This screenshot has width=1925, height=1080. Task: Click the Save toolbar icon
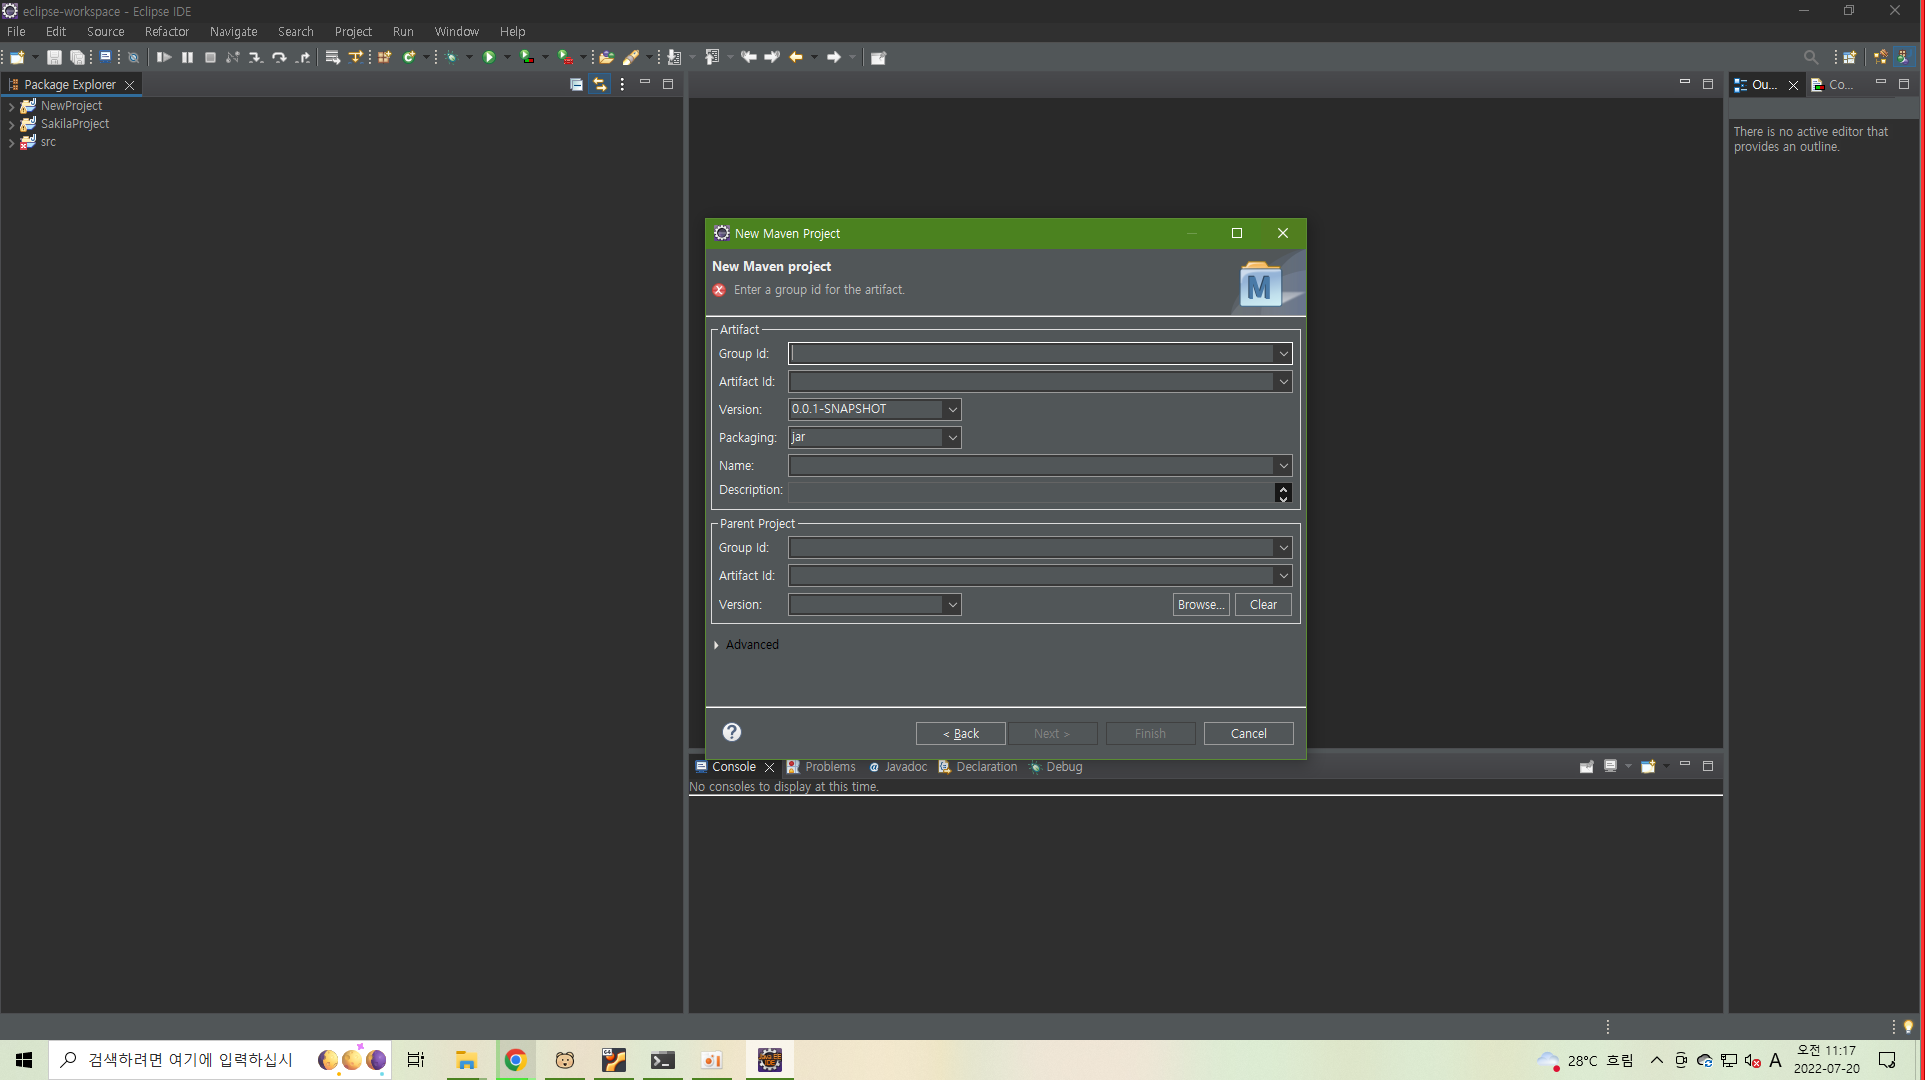(54, 57)
